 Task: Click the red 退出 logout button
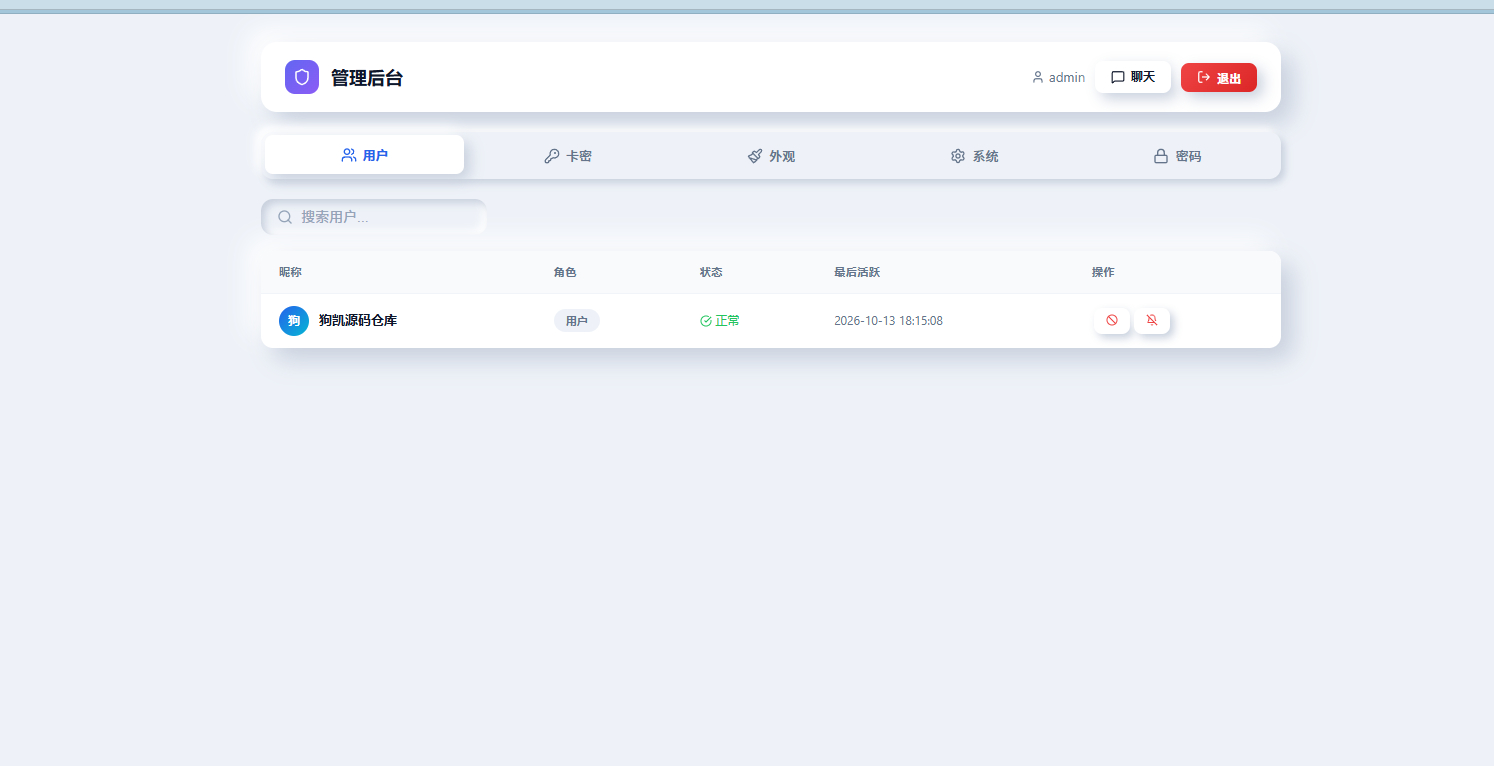click(1219, 77)
